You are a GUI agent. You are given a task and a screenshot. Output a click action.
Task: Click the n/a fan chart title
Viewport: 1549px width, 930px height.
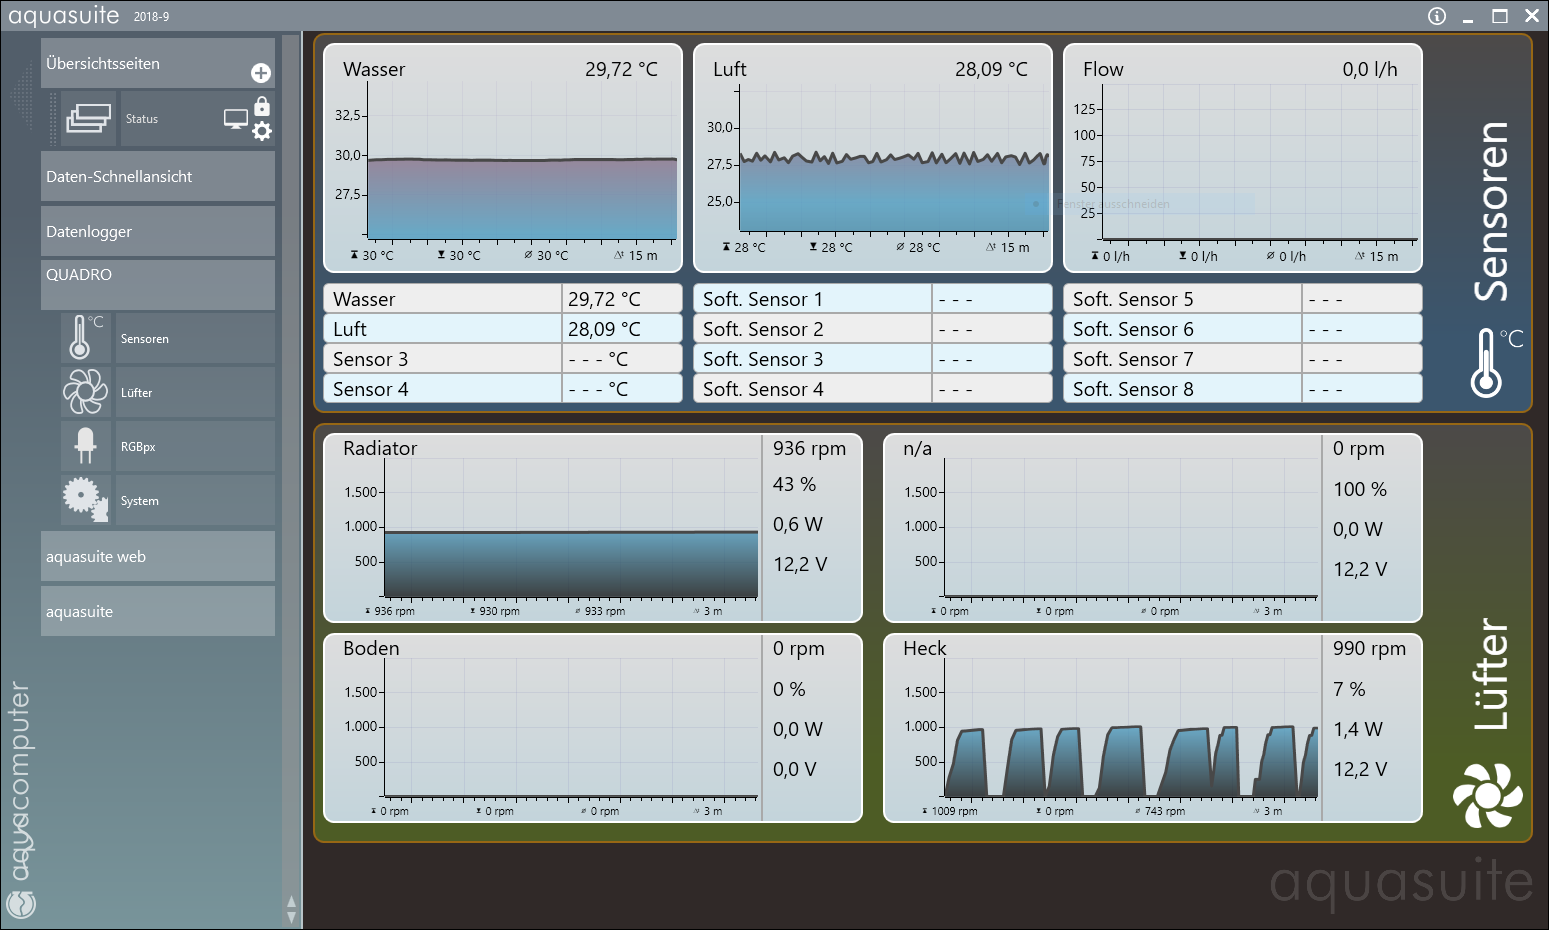click(917, 449)
